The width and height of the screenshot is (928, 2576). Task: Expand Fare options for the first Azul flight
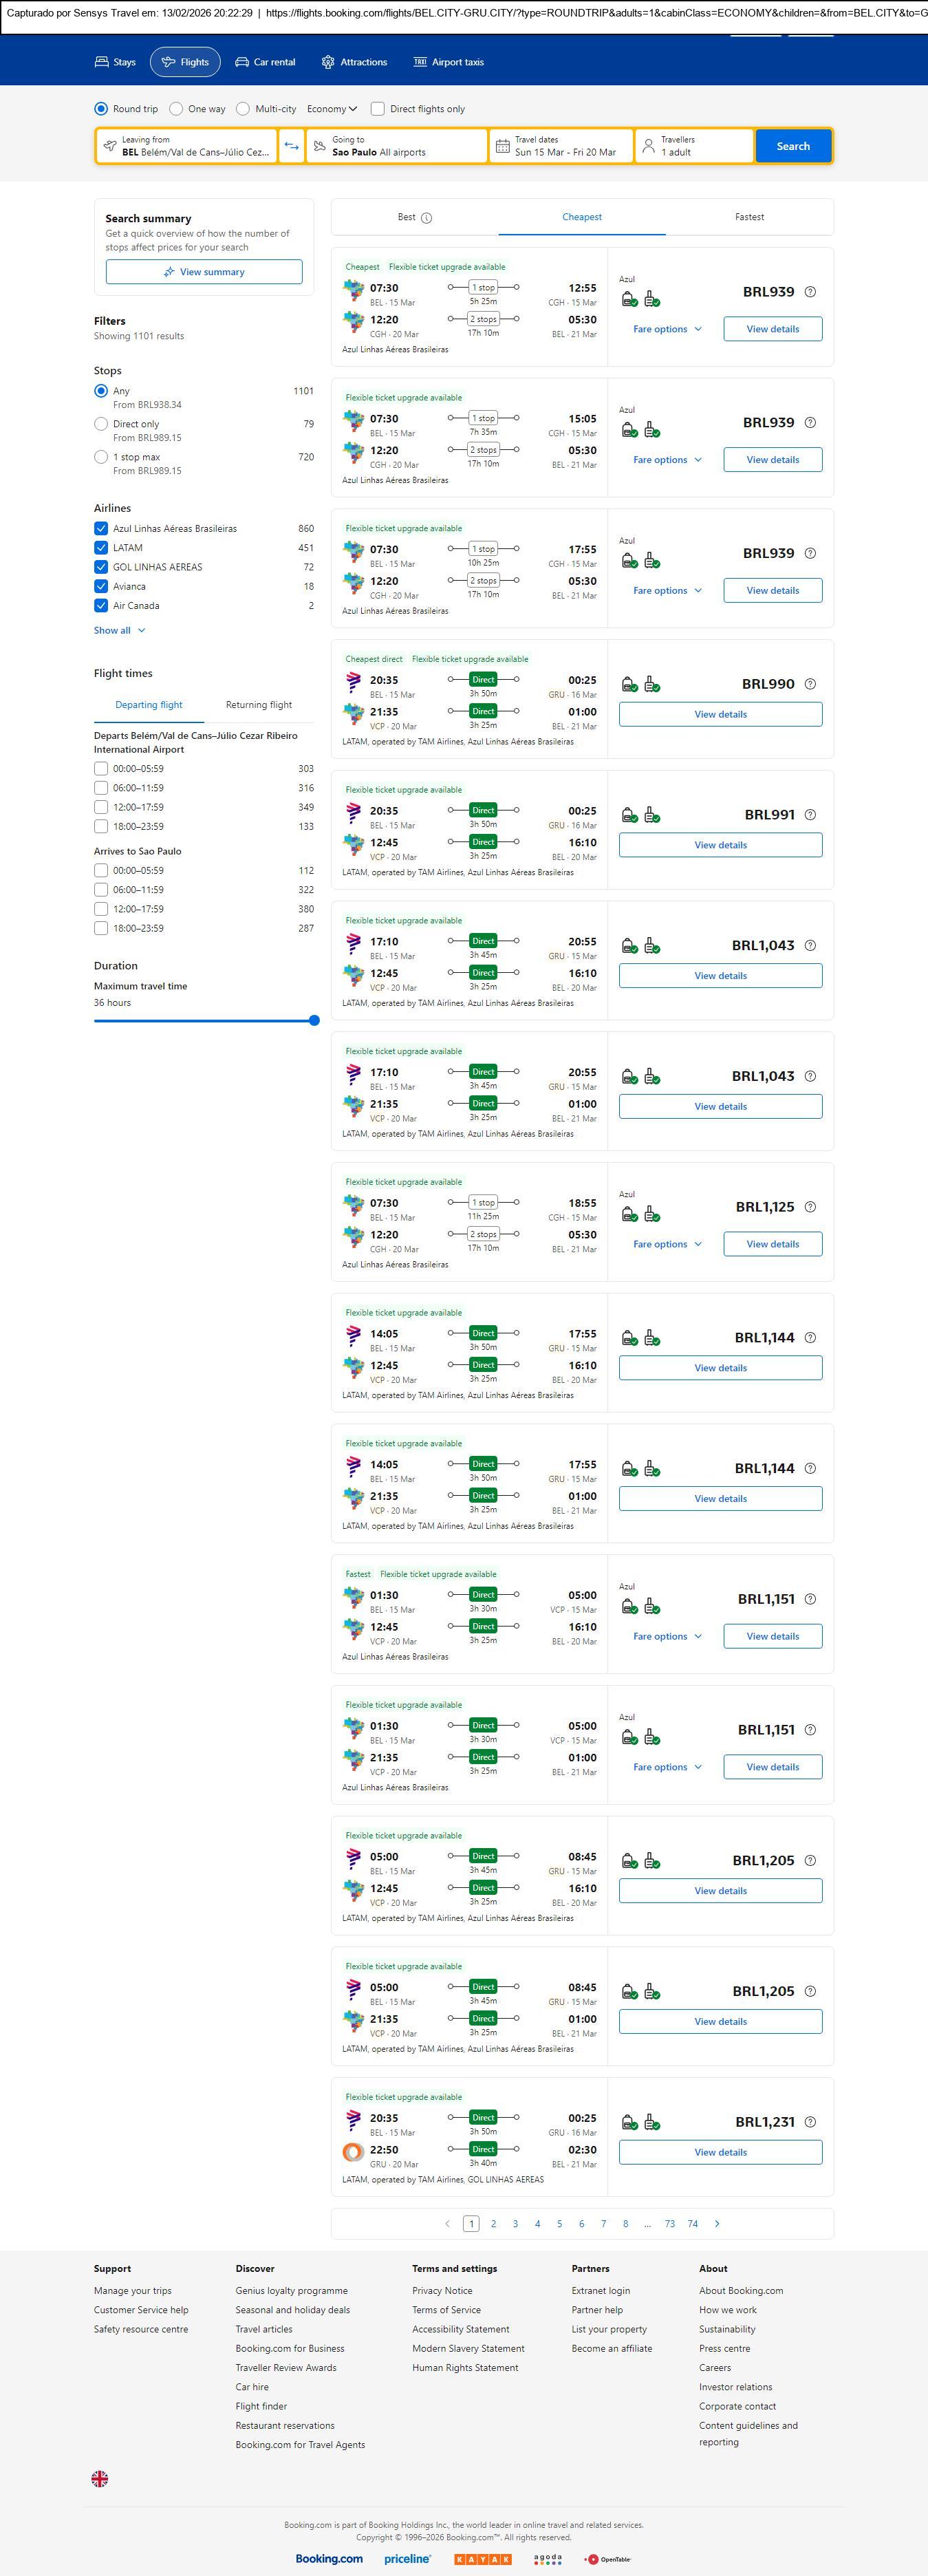pos(667,329)
